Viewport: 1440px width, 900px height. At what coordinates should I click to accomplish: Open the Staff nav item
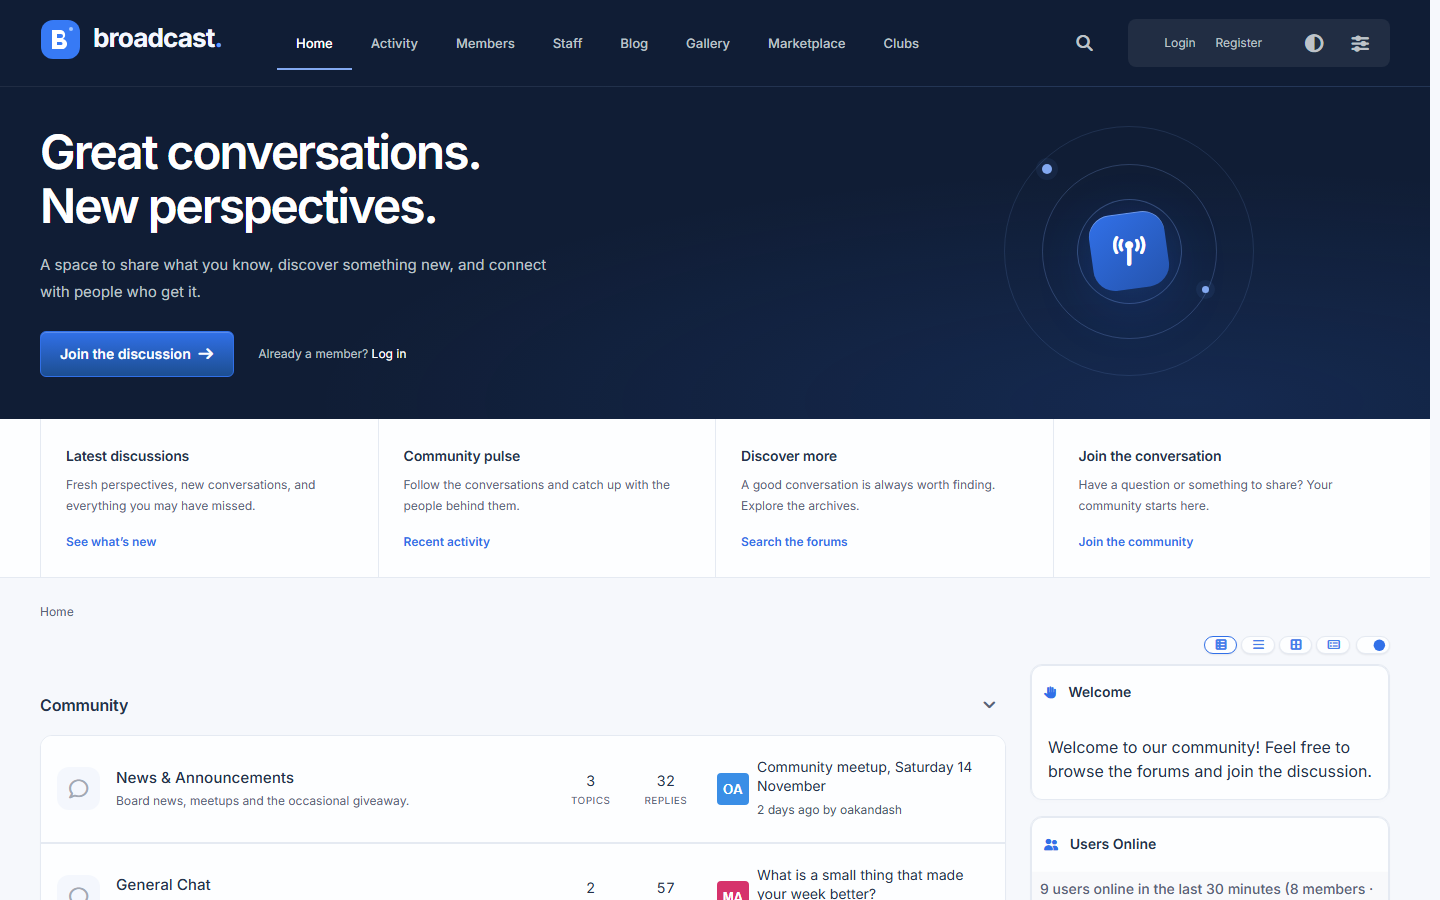(567, 43)
